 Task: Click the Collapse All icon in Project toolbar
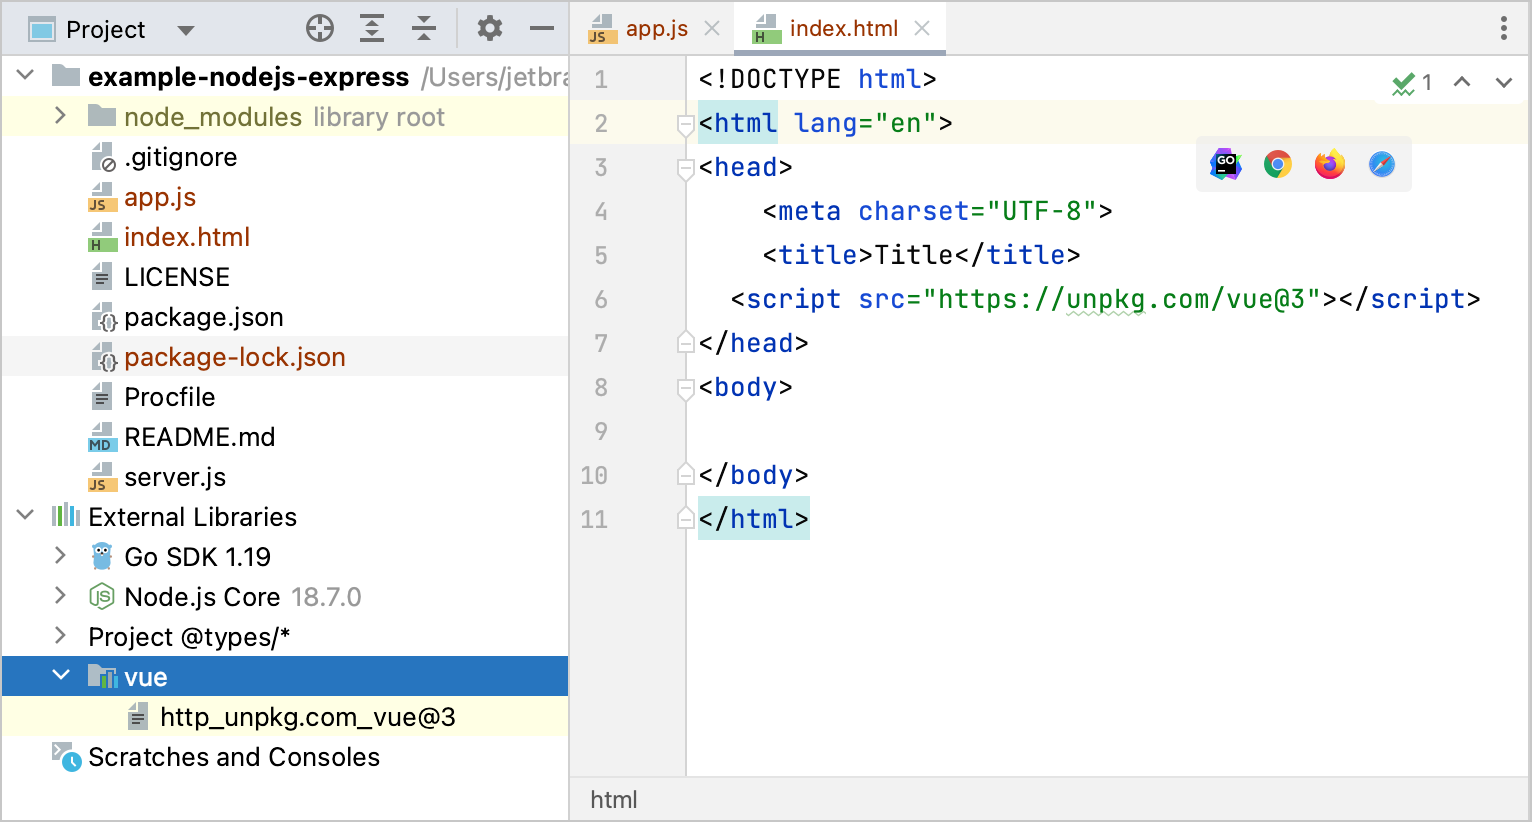pos(424,28)
